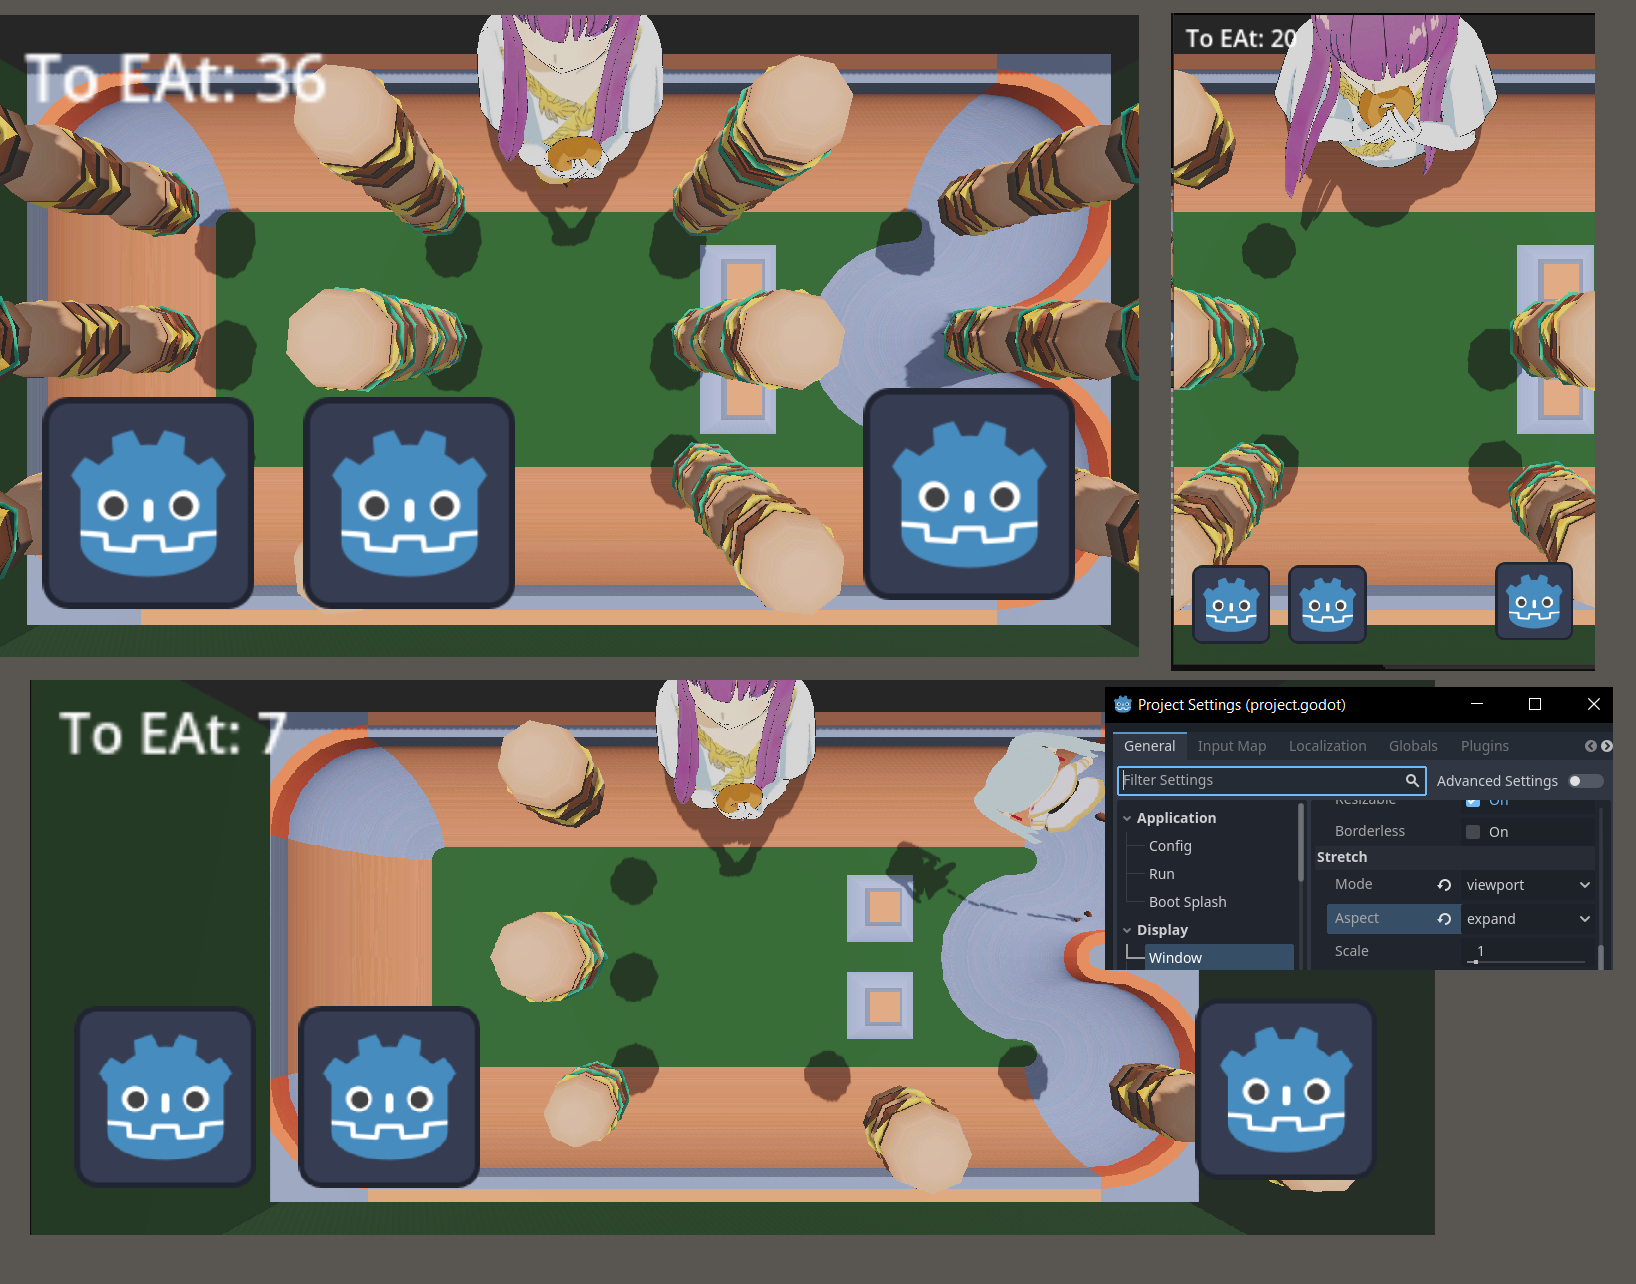
Task: Collapse the Application section chevron
Action: pyautogui.click(x=1127, y=818)
